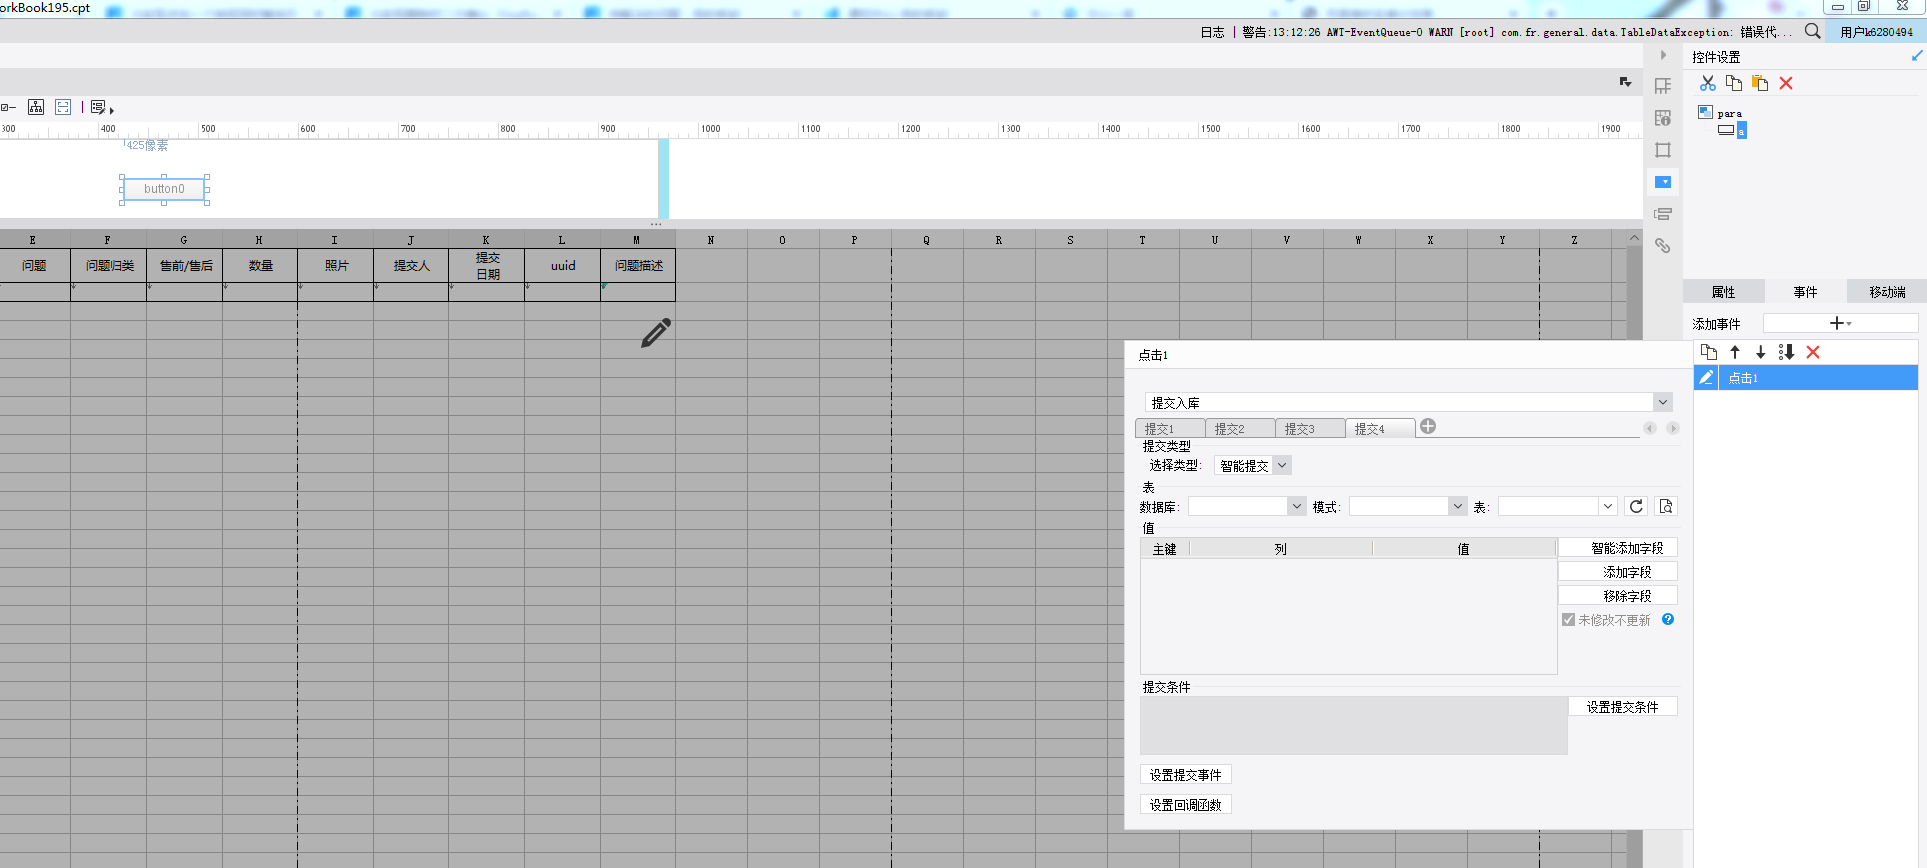Click the vertical scrollbar up arrow

1634,238
